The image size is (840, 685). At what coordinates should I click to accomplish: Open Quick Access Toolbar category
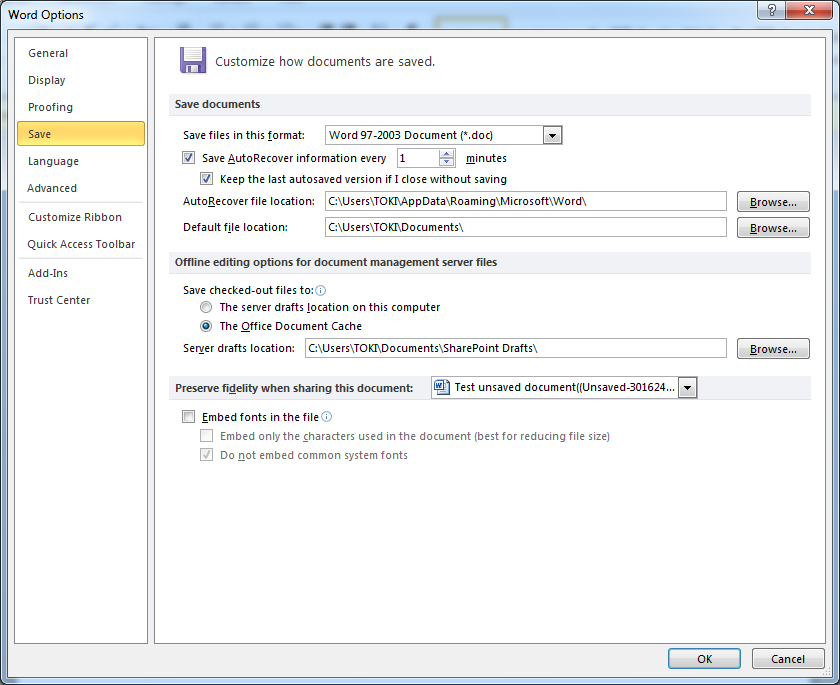tap(81, 244)
